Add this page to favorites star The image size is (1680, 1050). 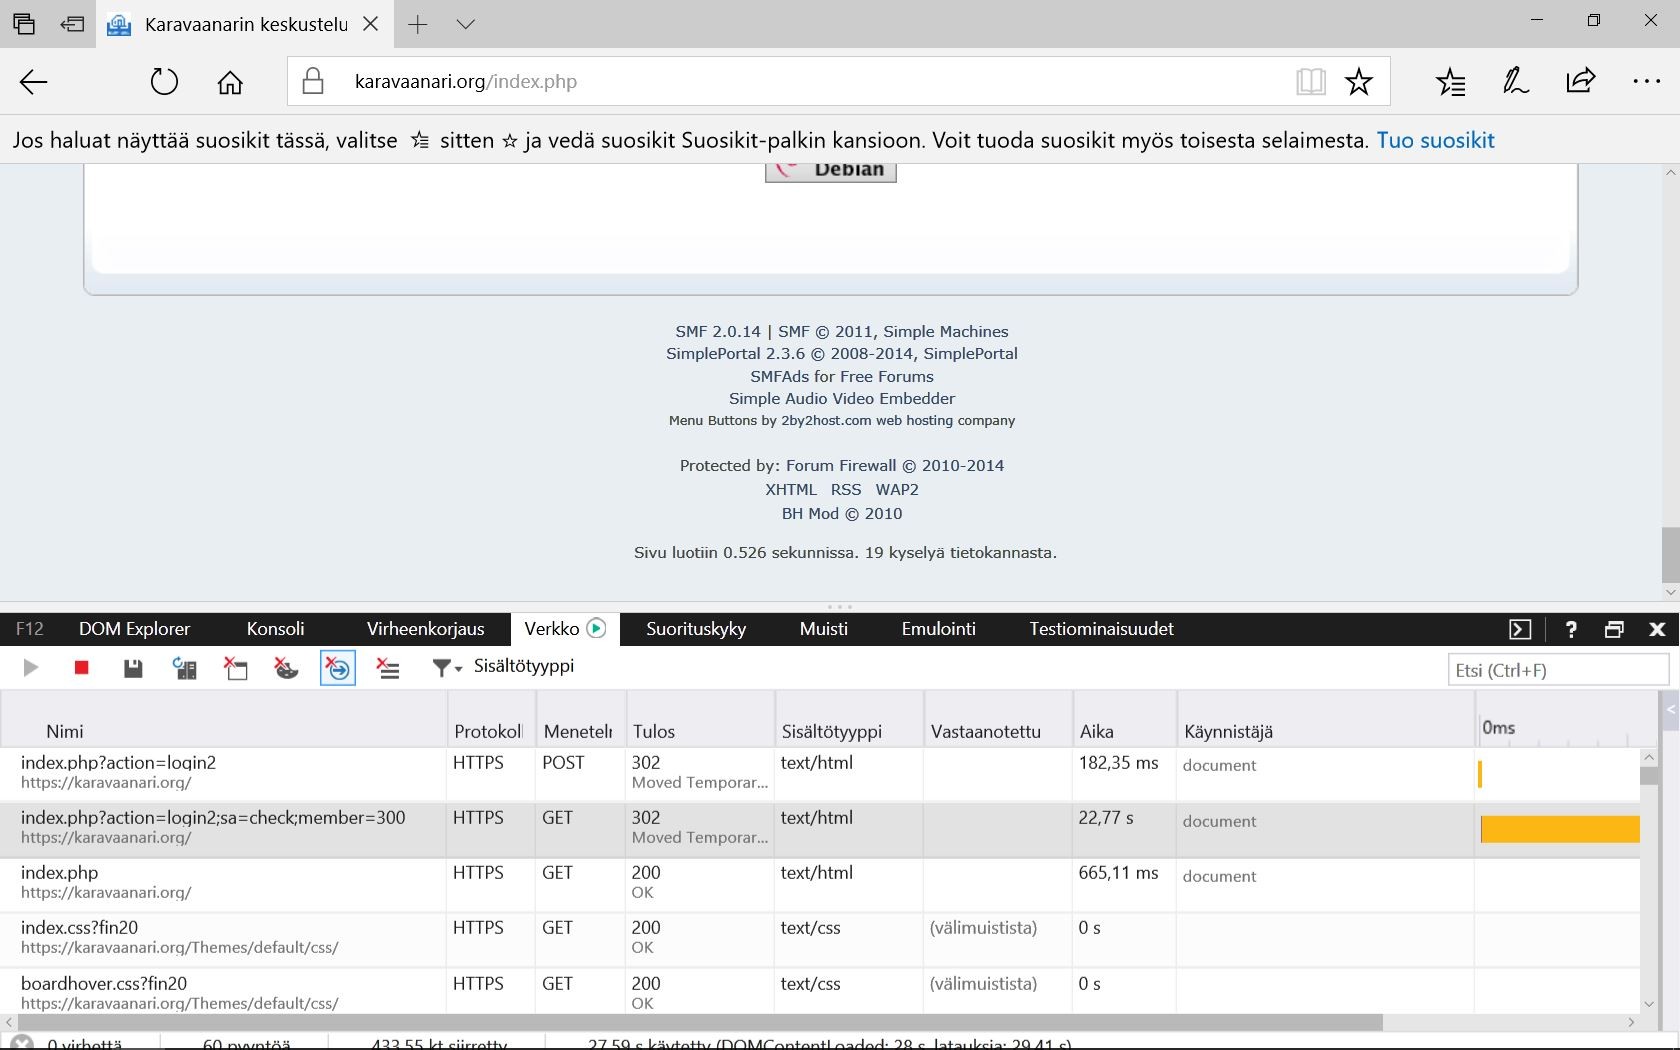coord(1358,82)
